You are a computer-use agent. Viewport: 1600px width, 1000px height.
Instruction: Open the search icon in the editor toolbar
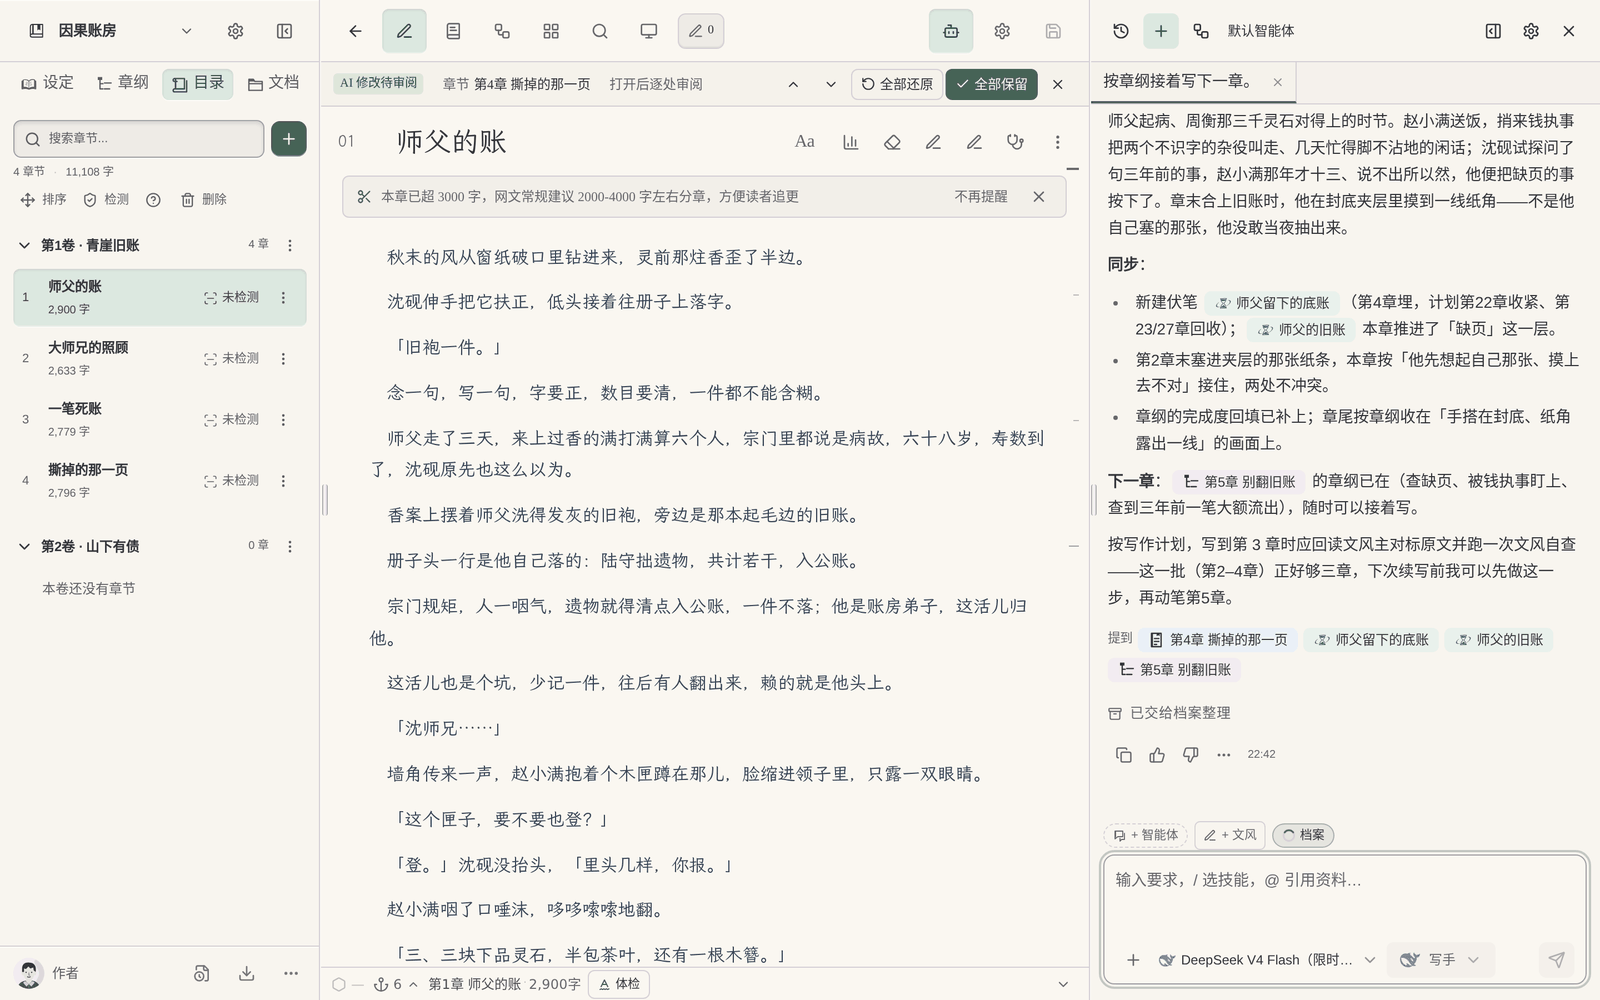tap(600, 31)
